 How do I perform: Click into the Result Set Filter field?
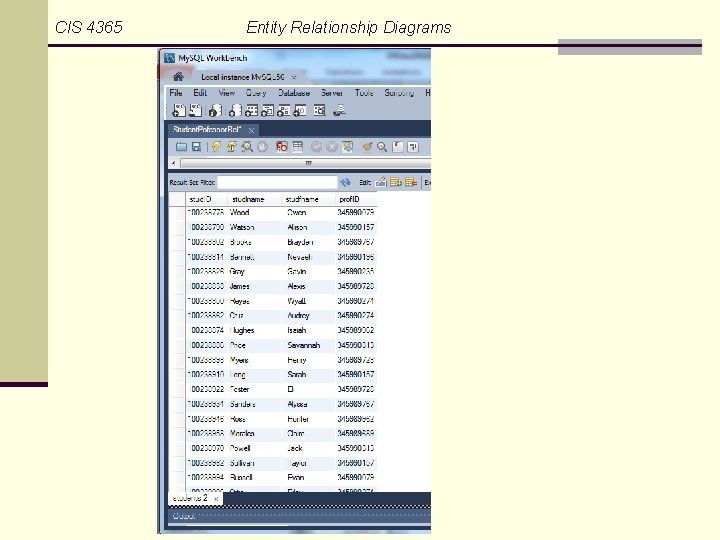277,182
